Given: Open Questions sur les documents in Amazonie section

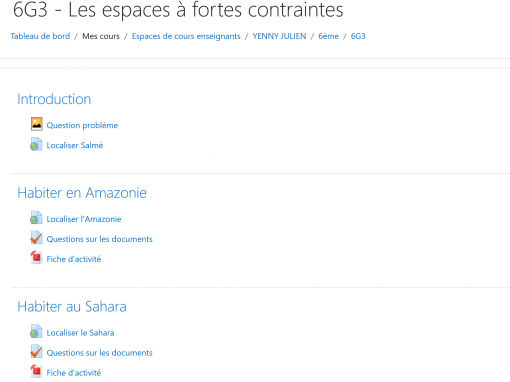Looking at the screenshot, I should [99, 239].
